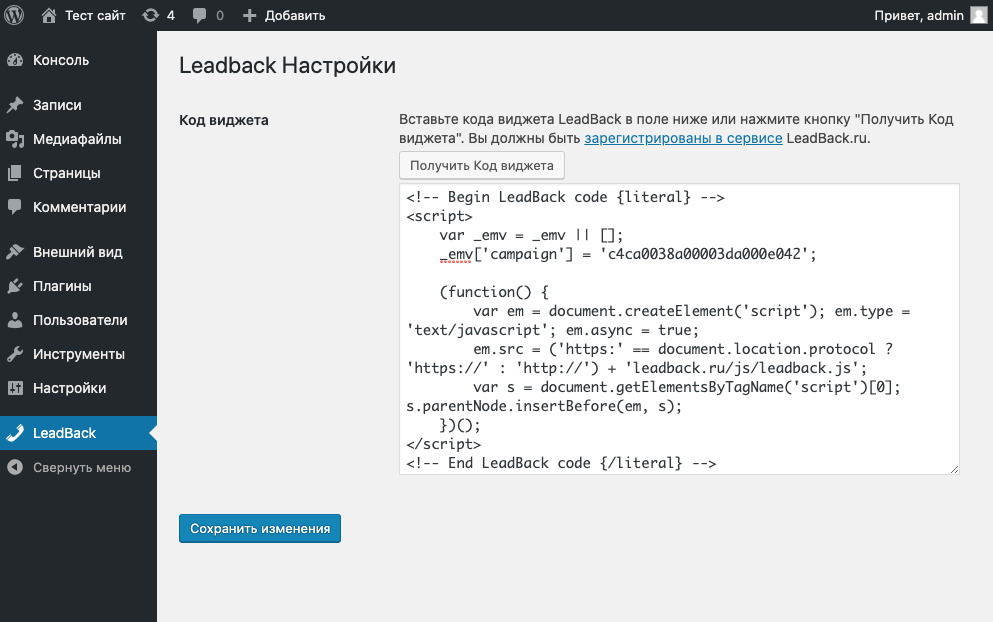
Task: Click the Консоль dashboard icon
Action: coord(15,60)
